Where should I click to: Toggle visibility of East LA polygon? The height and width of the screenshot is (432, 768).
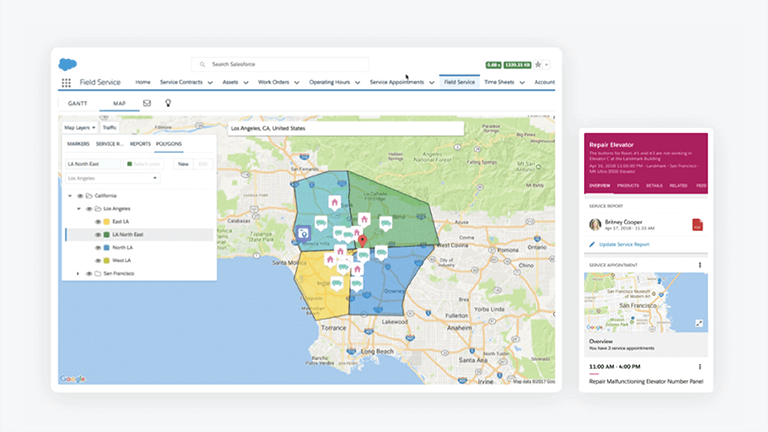pos(98,221)
